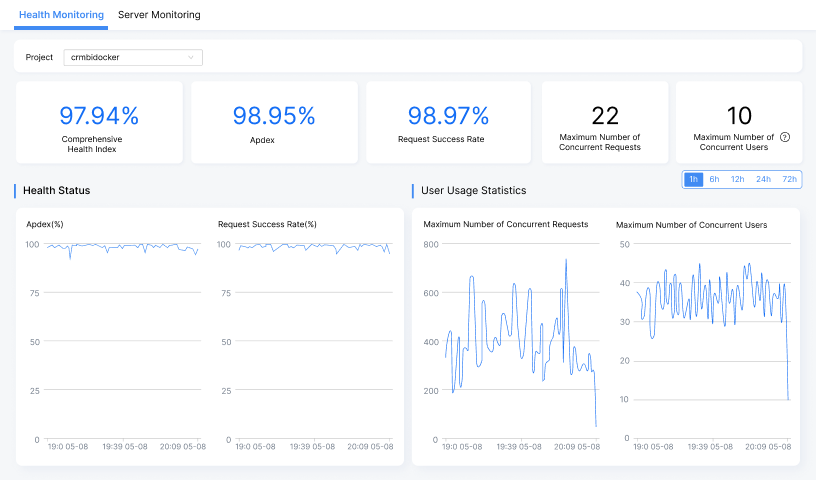This screenshot has width=816, height=480.
Task: Click the Maximum Number of Concurrent Users chart title
Action: coord(691,225)
